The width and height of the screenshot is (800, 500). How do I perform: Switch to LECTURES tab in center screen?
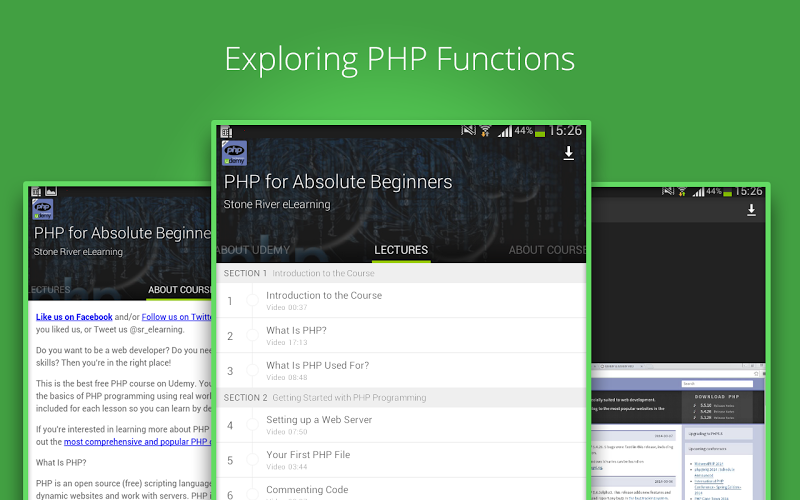coord(401,250)
